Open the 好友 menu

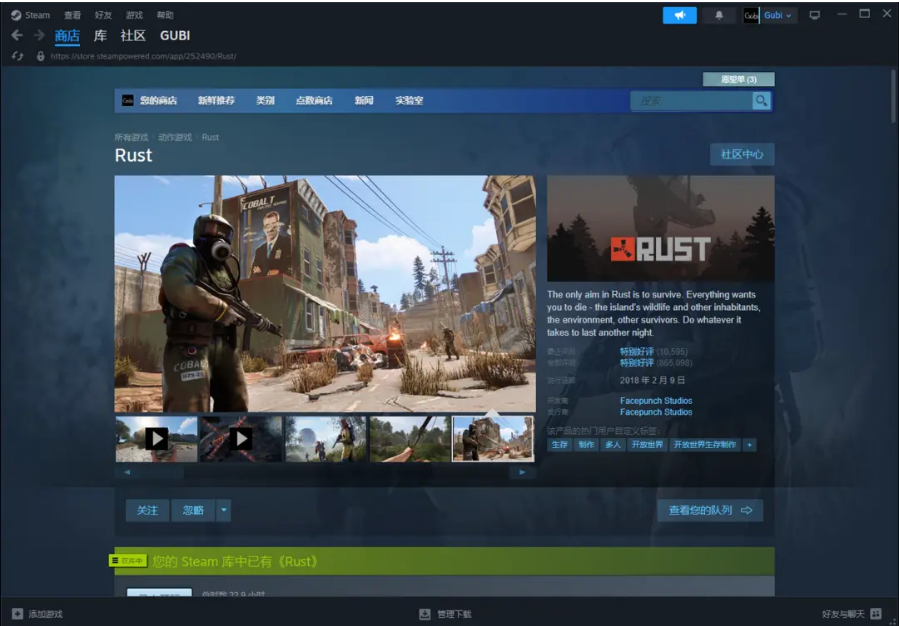(x=104, y=15)
